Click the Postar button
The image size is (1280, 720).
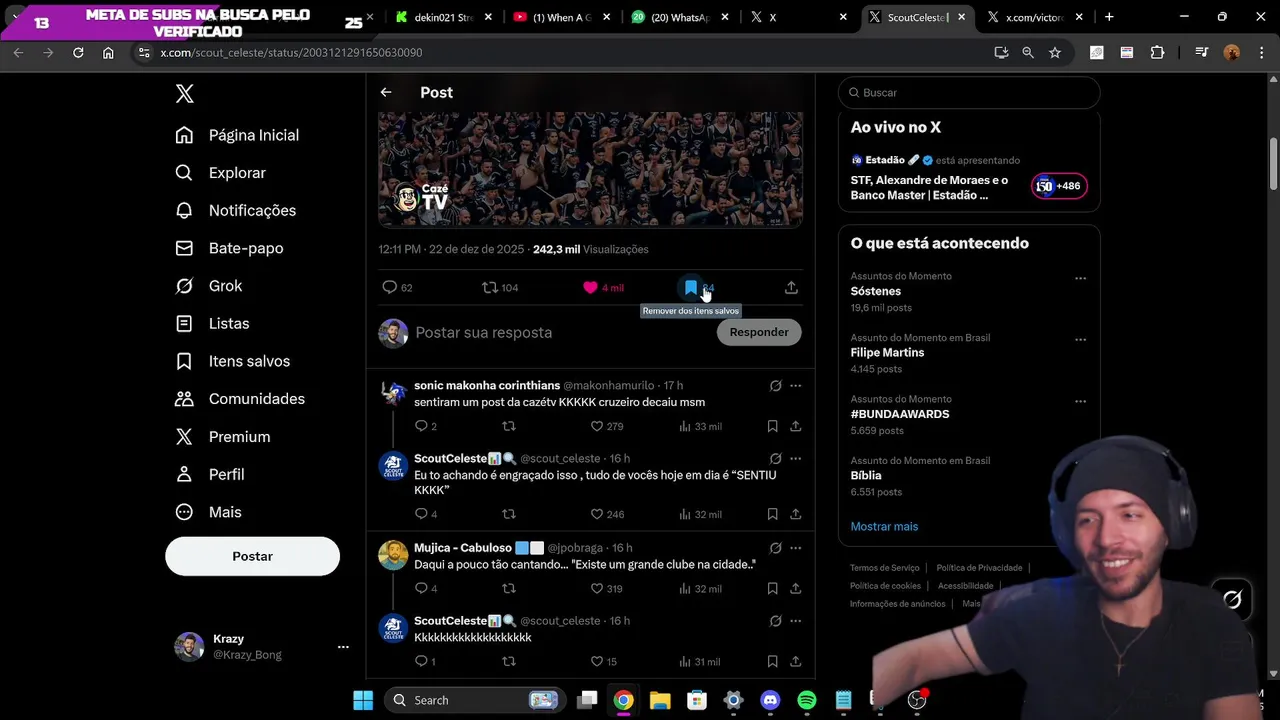(x=252, y=556)
